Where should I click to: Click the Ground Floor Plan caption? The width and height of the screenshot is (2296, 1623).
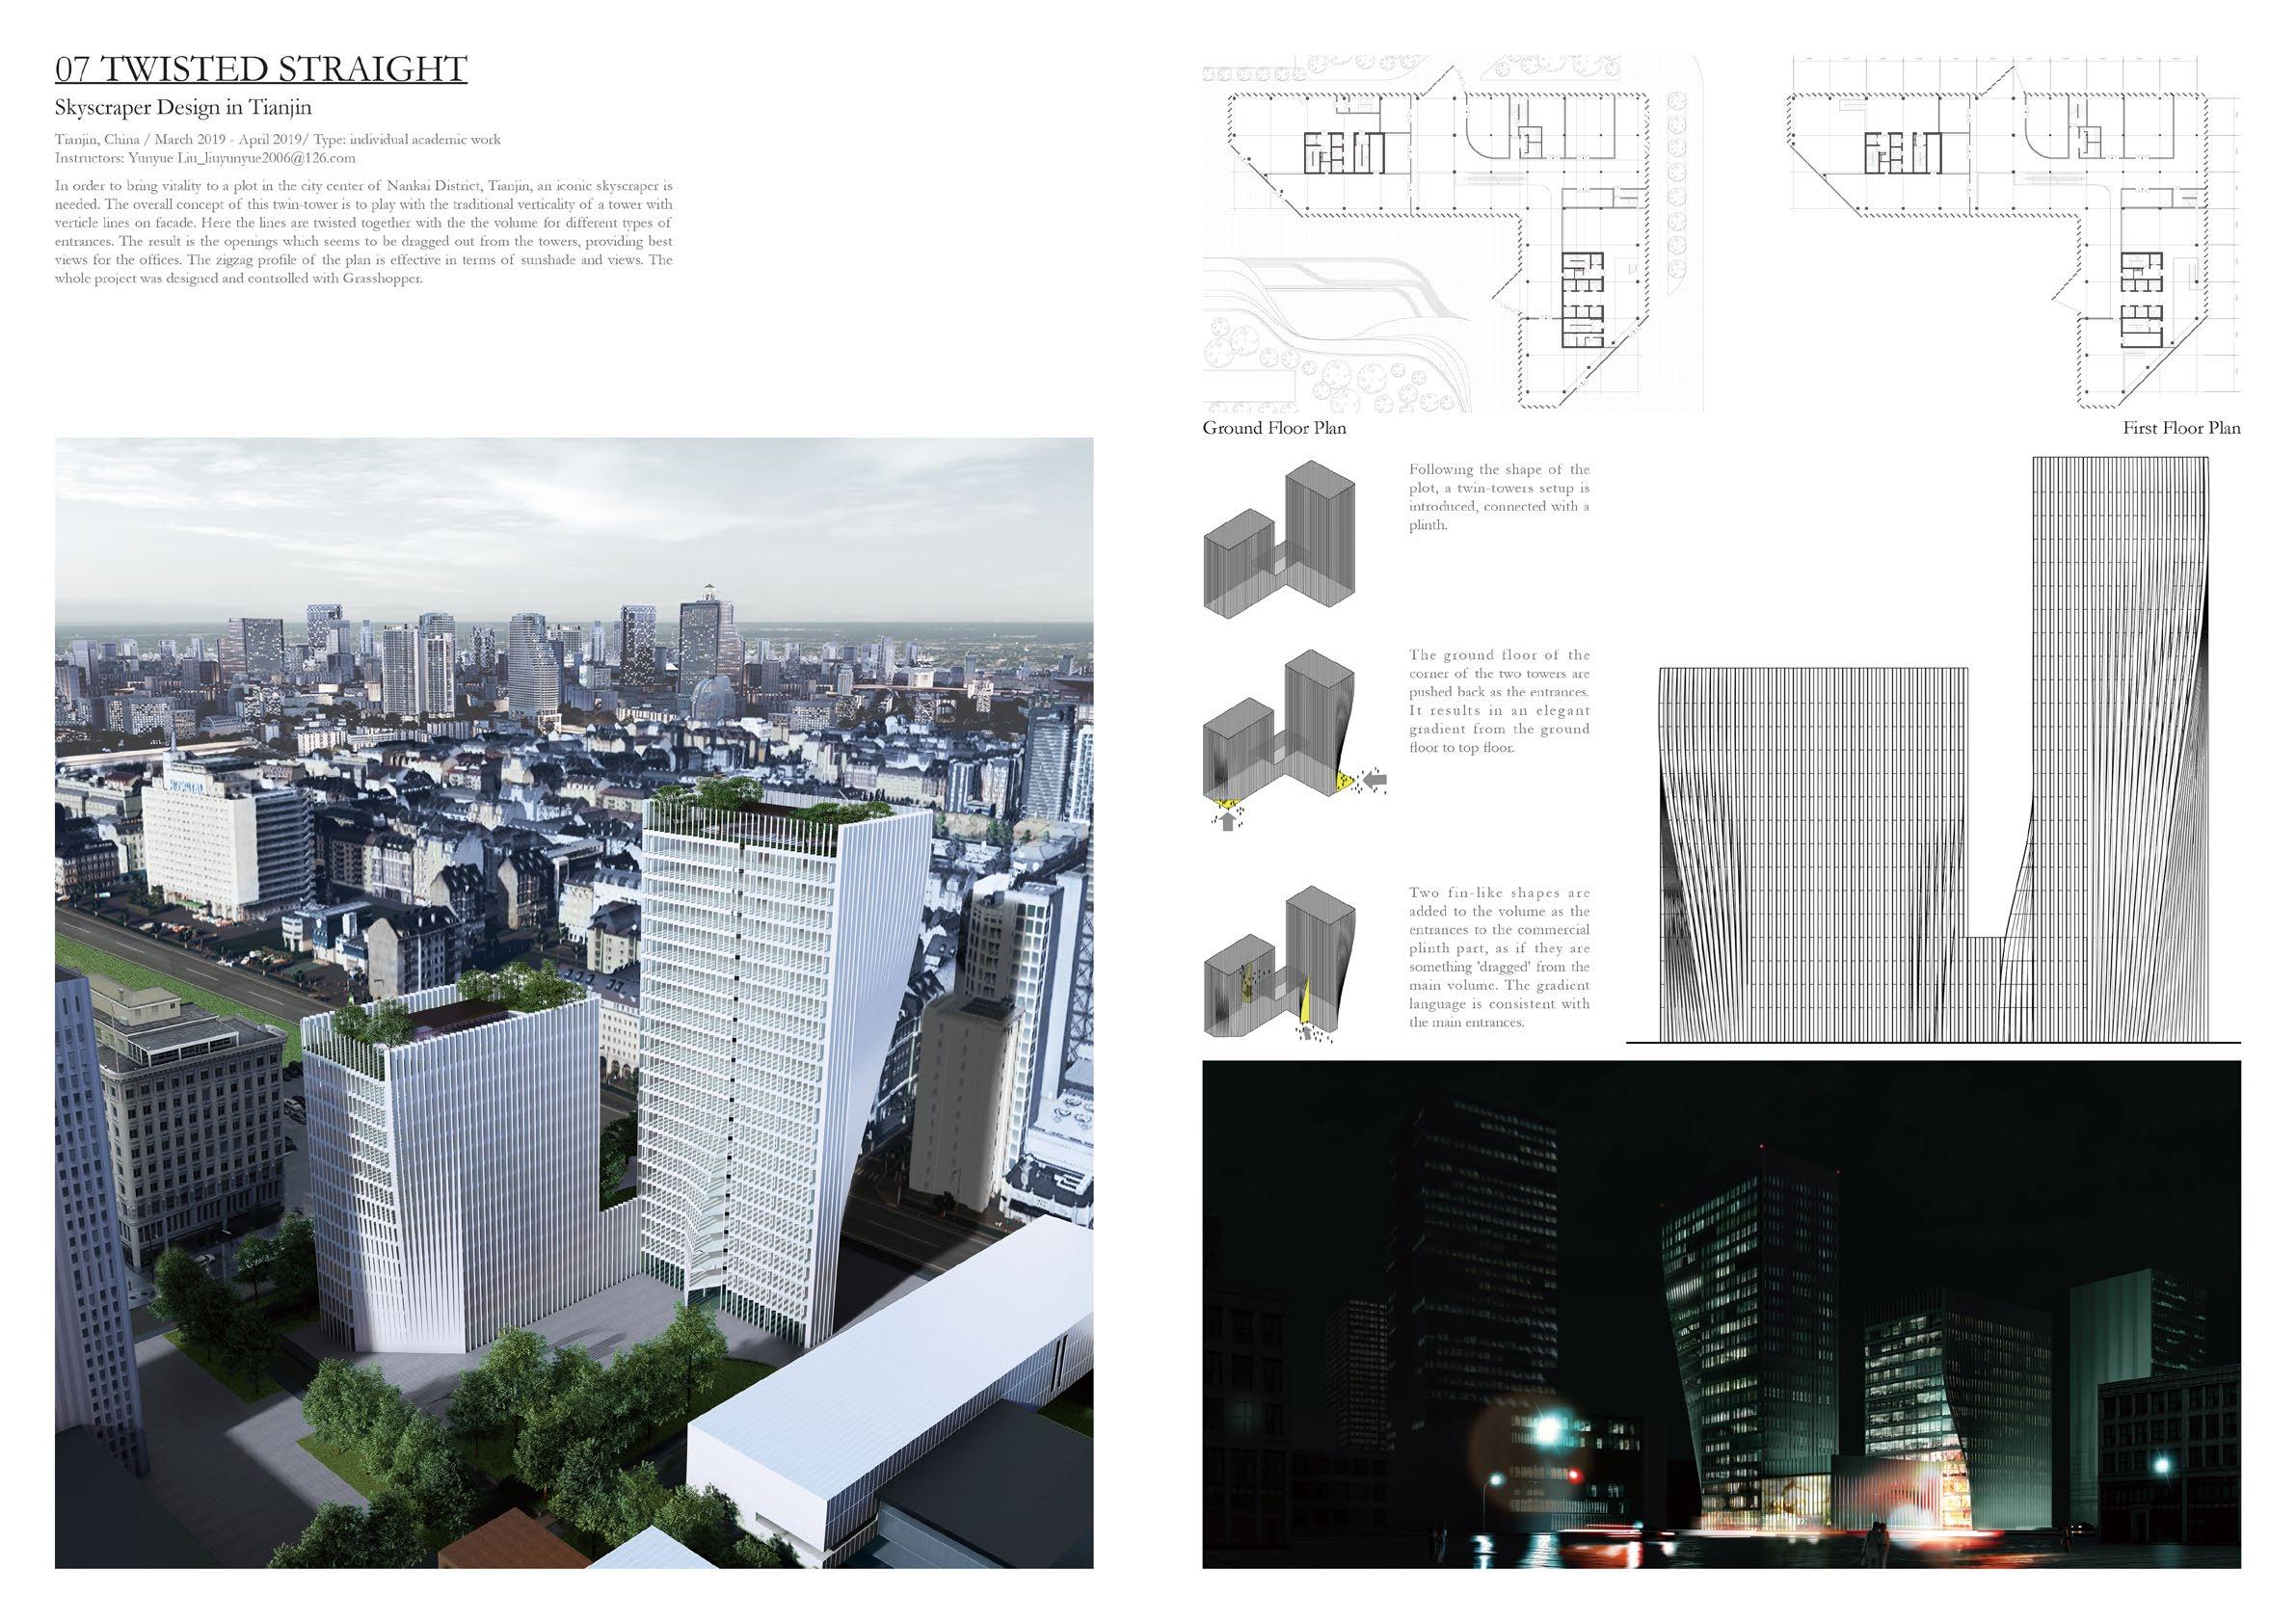1273,429
